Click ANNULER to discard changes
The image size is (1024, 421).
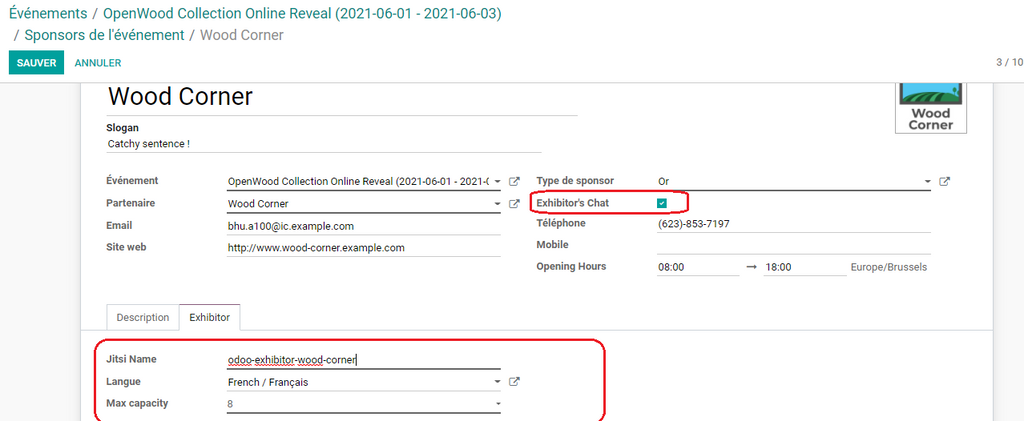point(98,63)
